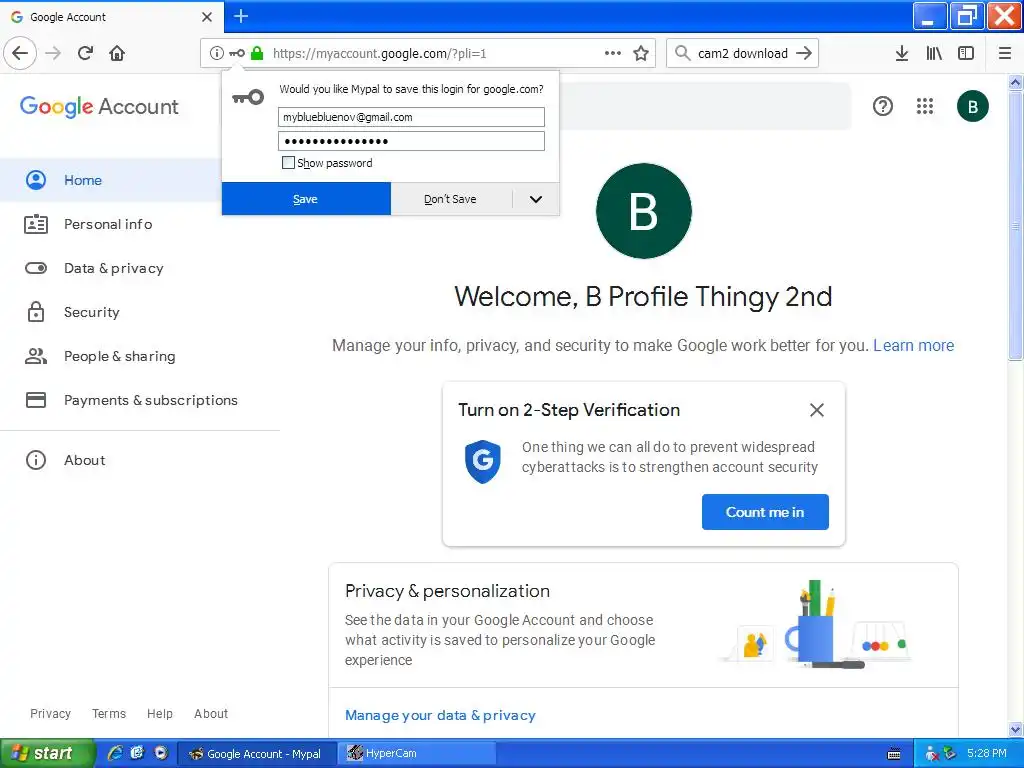1024x768 pixels.
Task: Toggle the sidebar view icon
Action: click(x=966, y=53)
